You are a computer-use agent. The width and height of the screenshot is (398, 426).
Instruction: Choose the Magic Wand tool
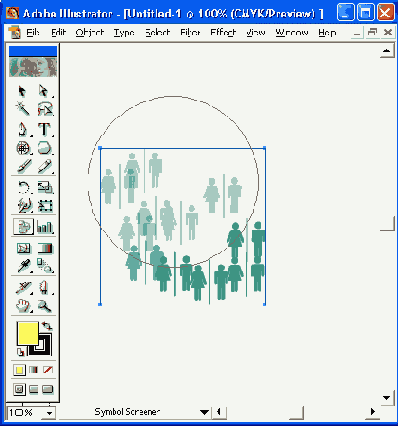22,109
